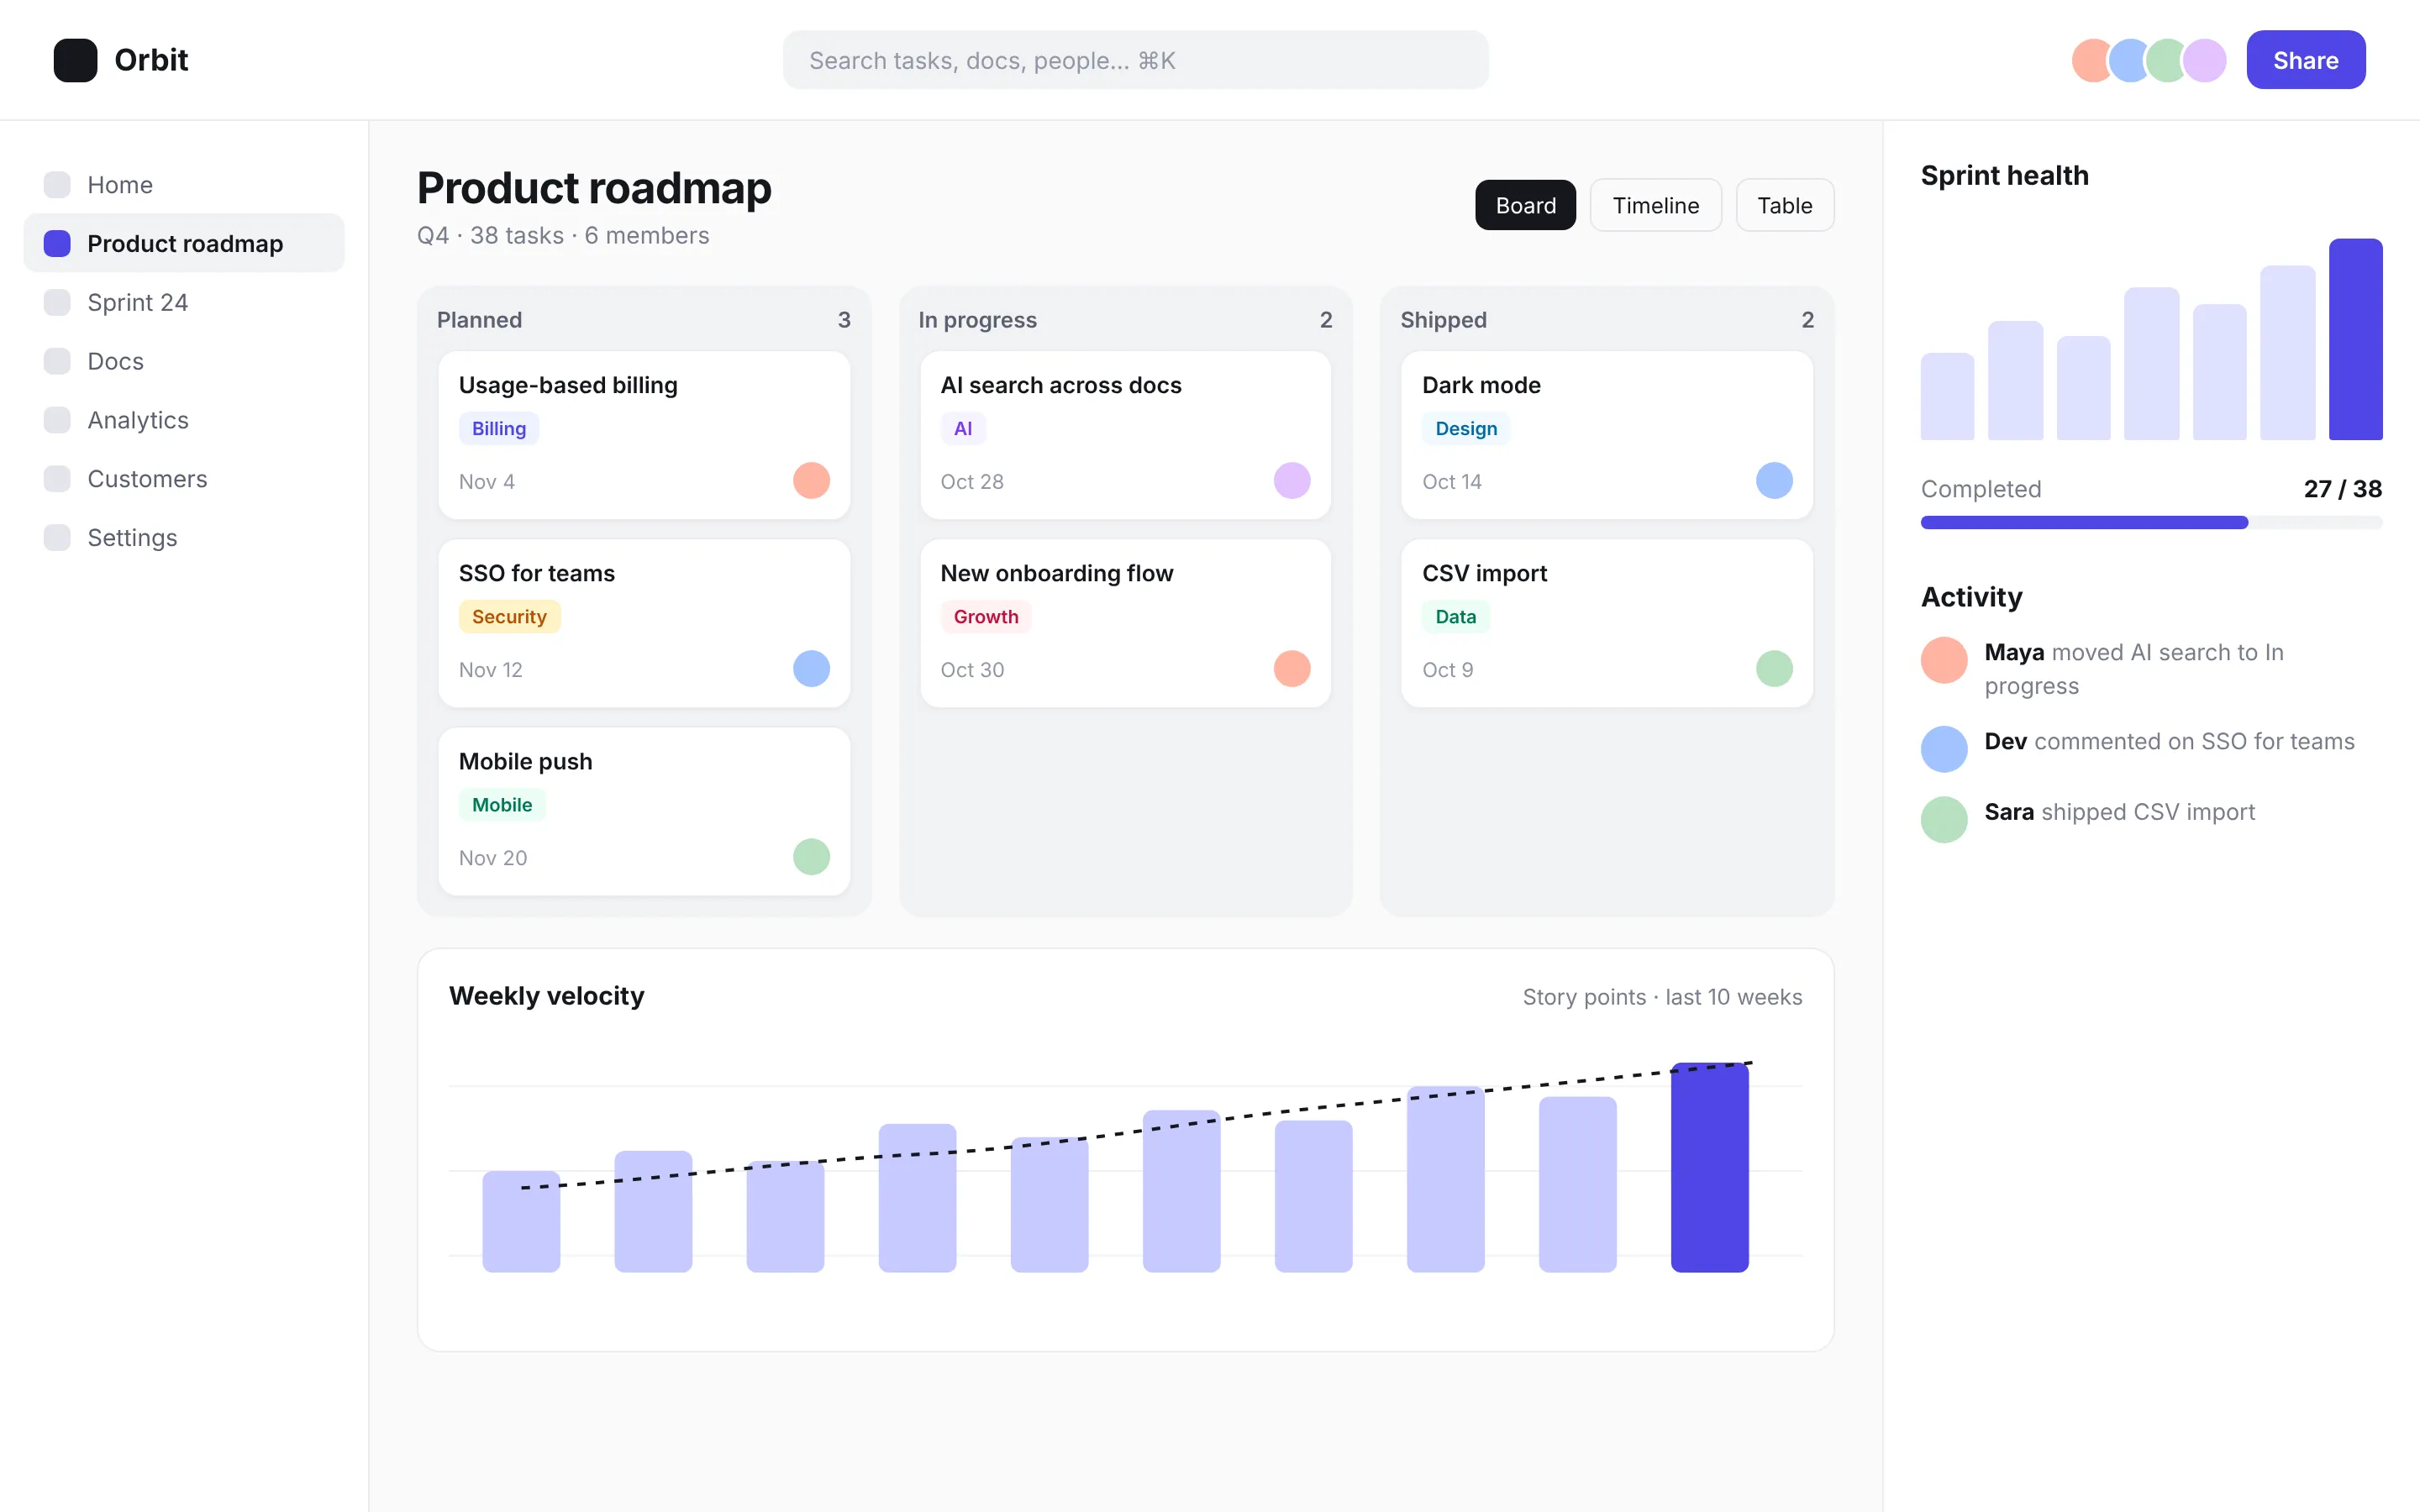Click the assignee avatar on CSV import

pyautogui.click(x=1774, y=669)
